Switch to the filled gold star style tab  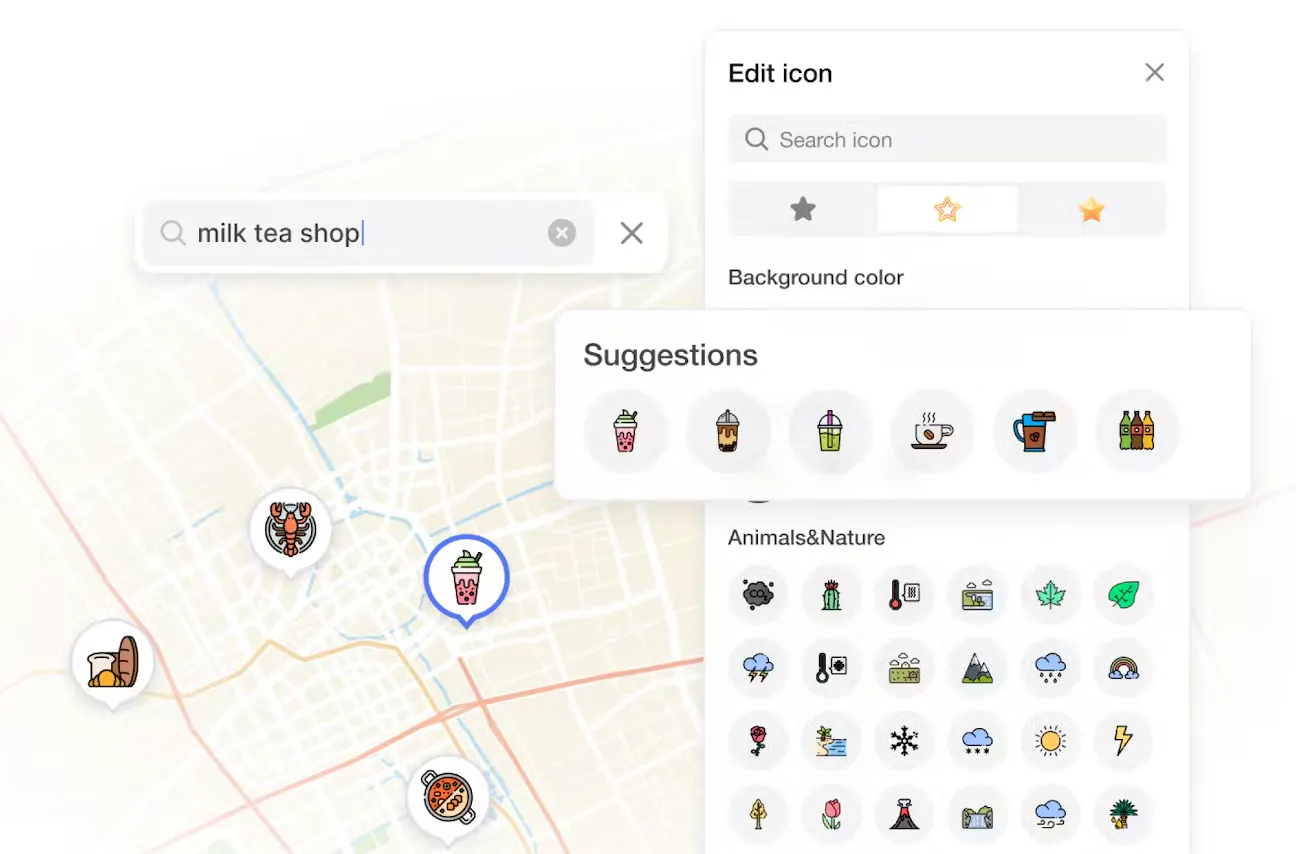click(x=1091, y=209)
